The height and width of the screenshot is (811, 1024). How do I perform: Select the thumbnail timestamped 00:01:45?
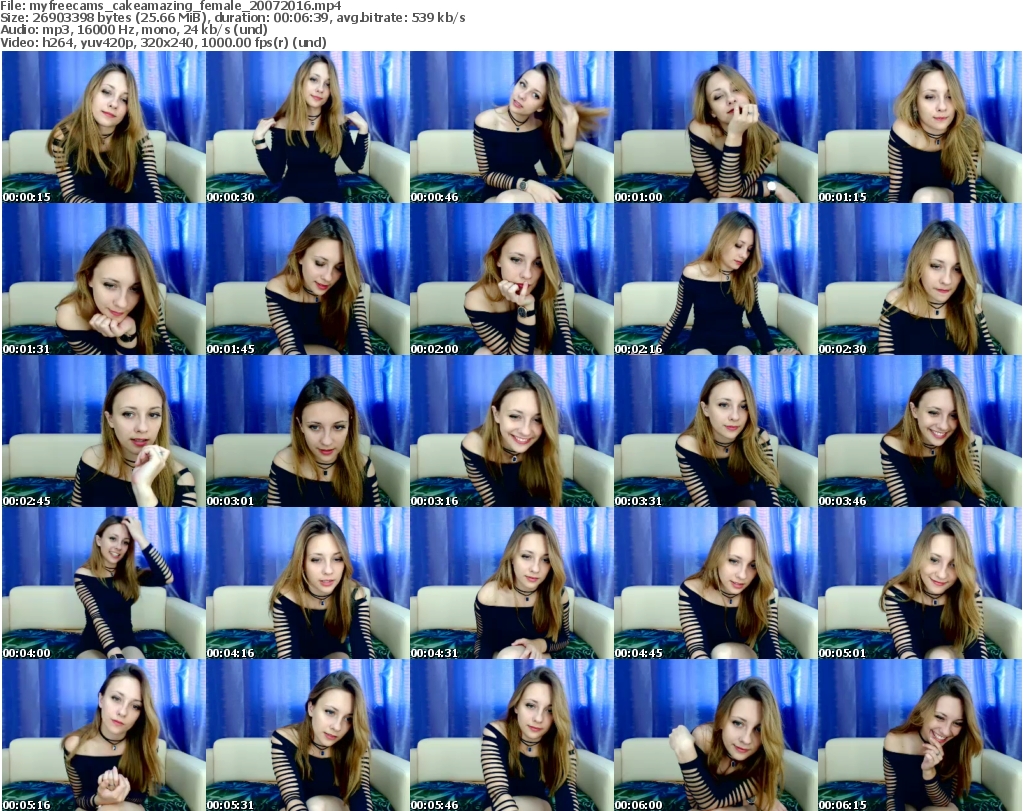coord(308,279)
